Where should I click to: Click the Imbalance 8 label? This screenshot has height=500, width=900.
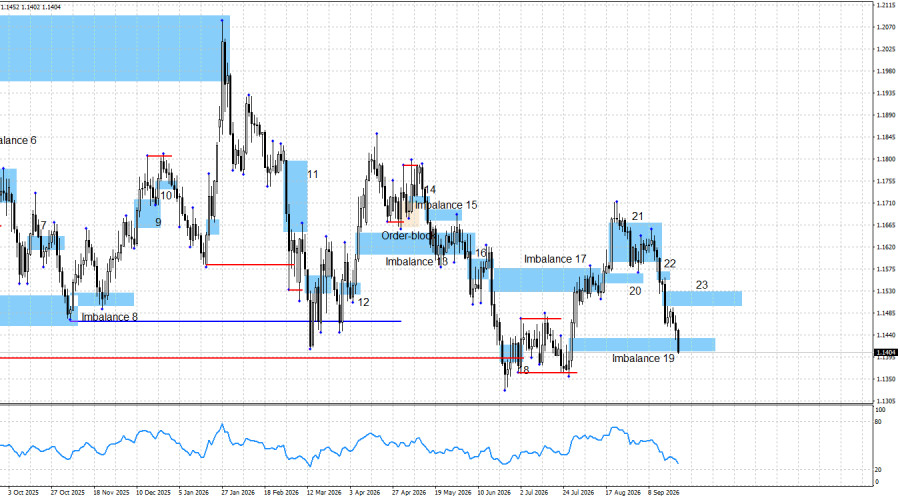pos(109,317)
